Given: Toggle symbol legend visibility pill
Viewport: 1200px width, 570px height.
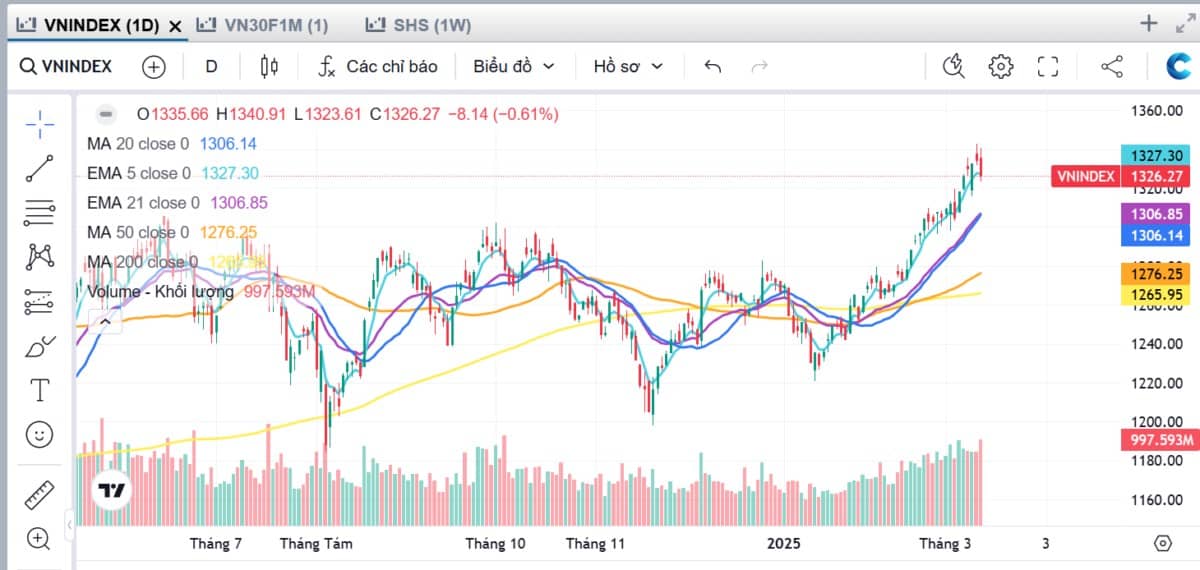Looking at the screenshot, I should pos(106,114).
